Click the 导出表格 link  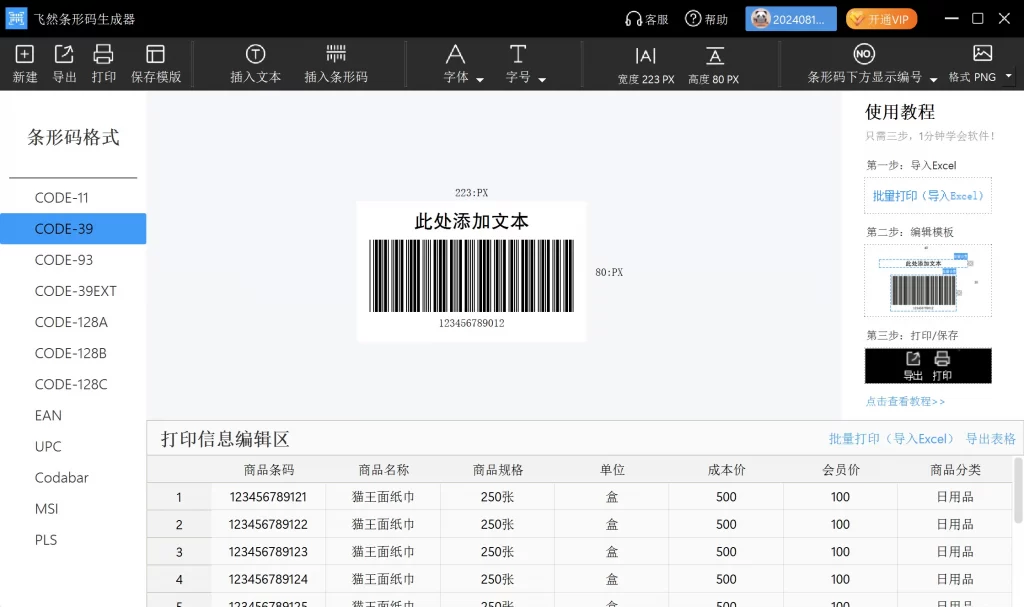[x=991, y=439]
